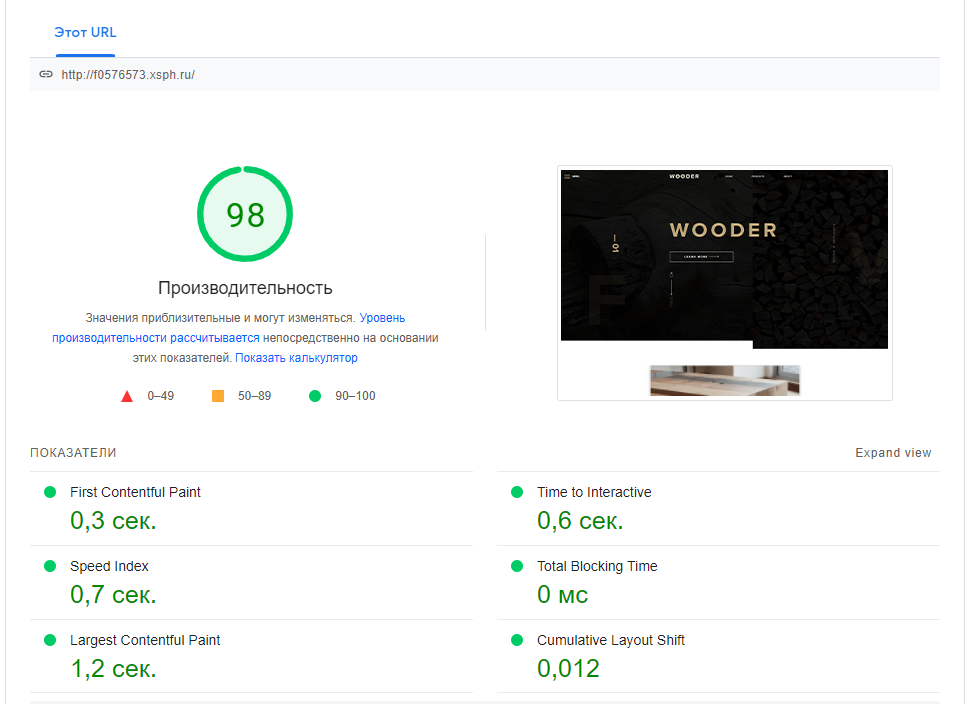This screenshot has height=704, width=972.
Task: Click green dot beside First Contentful Paint
Action: pyautogui.click(x=50, y=492)
